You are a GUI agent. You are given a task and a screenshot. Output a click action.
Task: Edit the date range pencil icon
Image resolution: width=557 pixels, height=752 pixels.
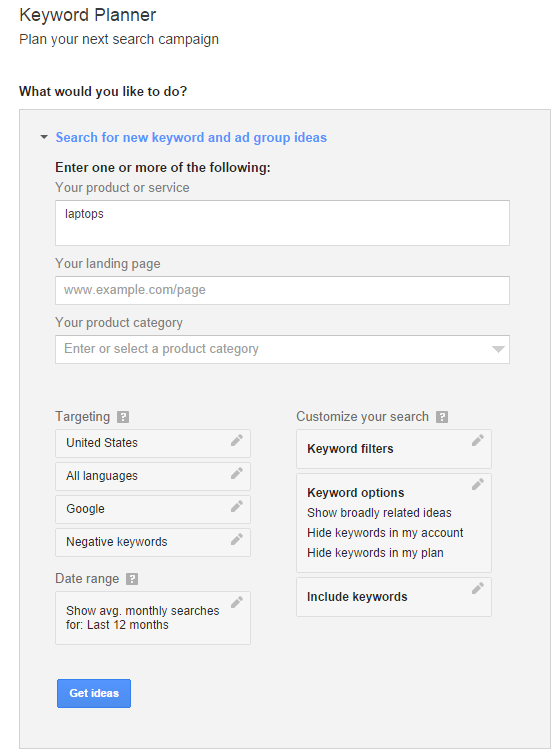[237, 602]
